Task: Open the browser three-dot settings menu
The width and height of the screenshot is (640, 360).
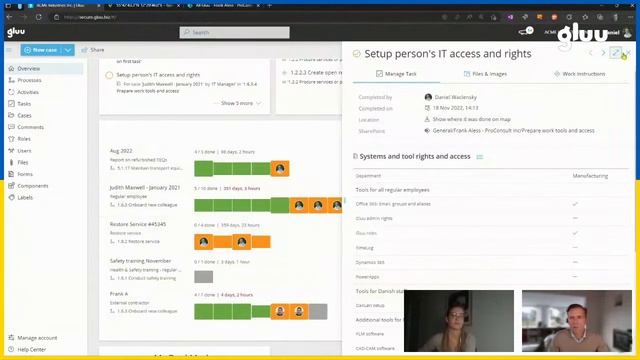Action: pyautogui.click(x=630, y=17)
